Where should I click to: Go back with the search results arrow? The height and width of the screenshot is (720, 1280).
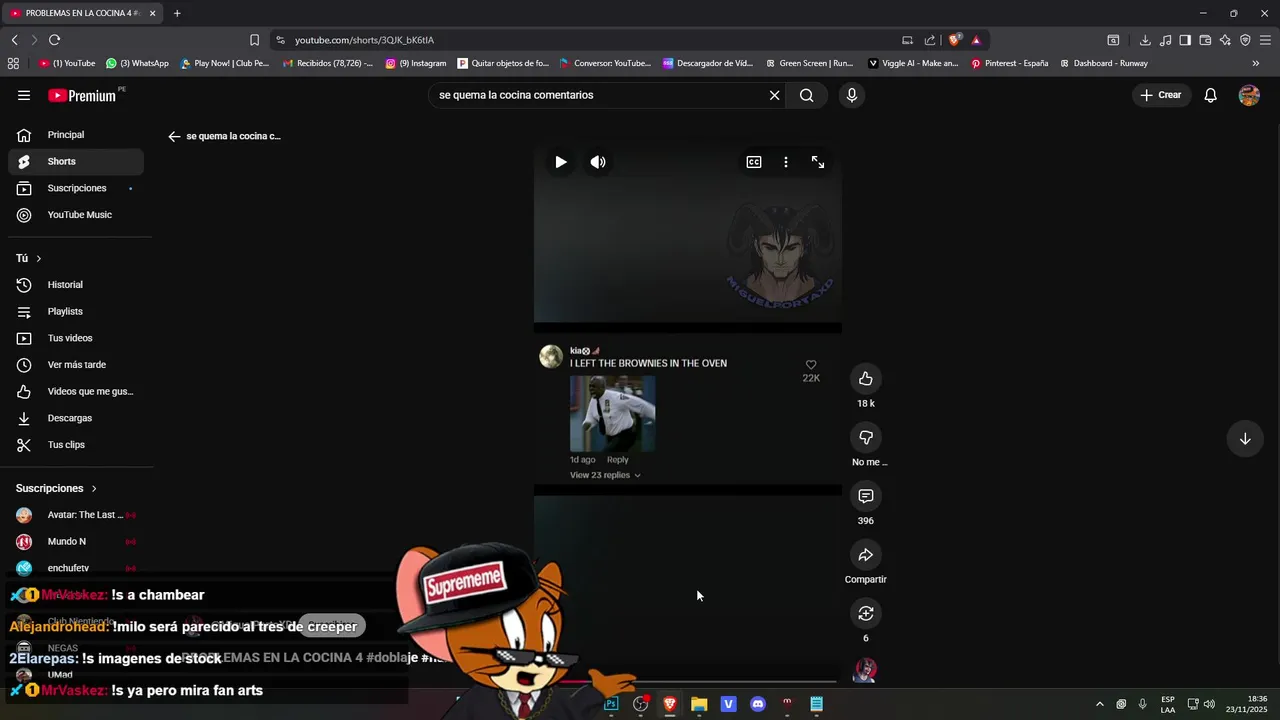(174, 136)
